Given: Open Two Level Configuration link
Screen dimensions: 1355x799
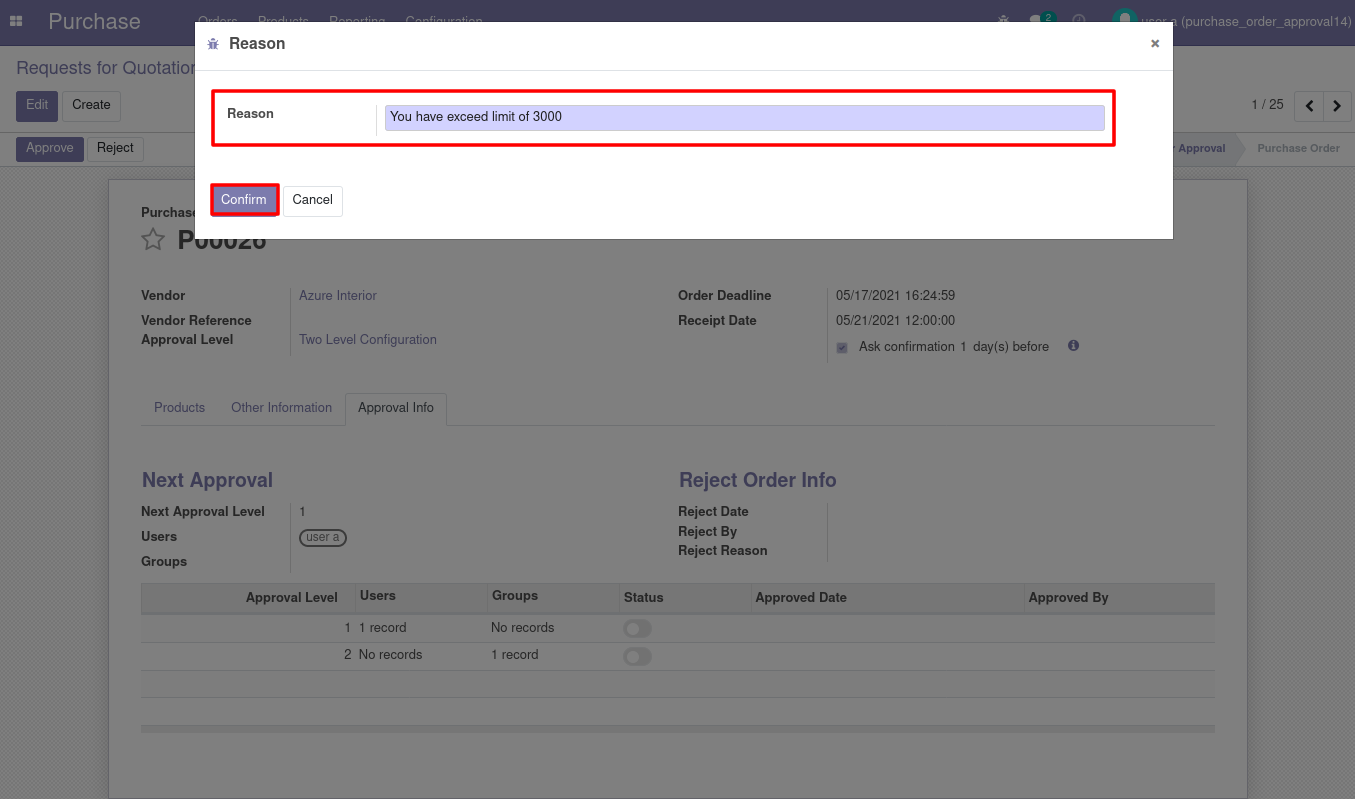Looking at the screenshot, I should click(x=368, y=340).
